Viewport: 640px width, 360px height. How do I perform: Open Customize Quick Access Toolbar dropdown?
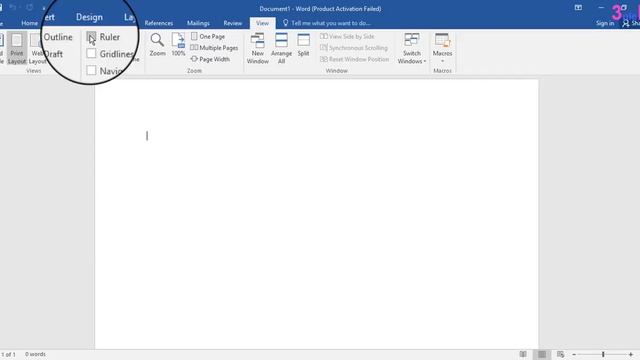[44, 8]
